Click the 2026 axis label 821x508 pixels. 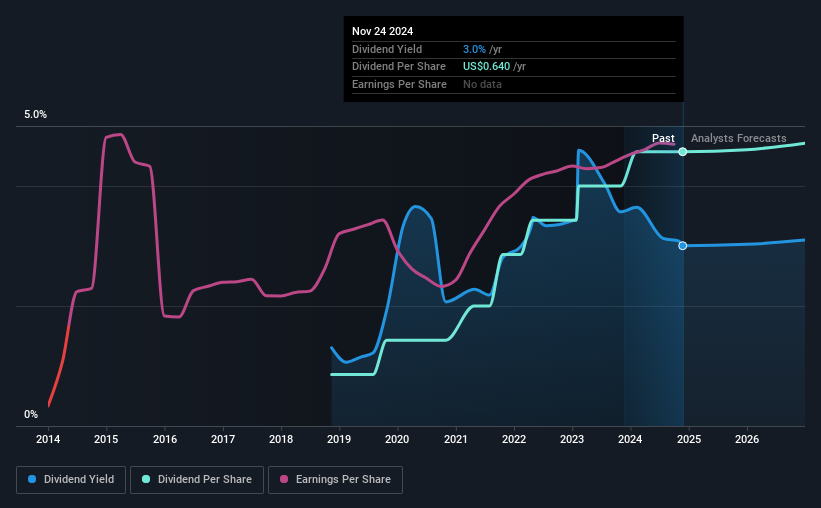pos(747,439)
